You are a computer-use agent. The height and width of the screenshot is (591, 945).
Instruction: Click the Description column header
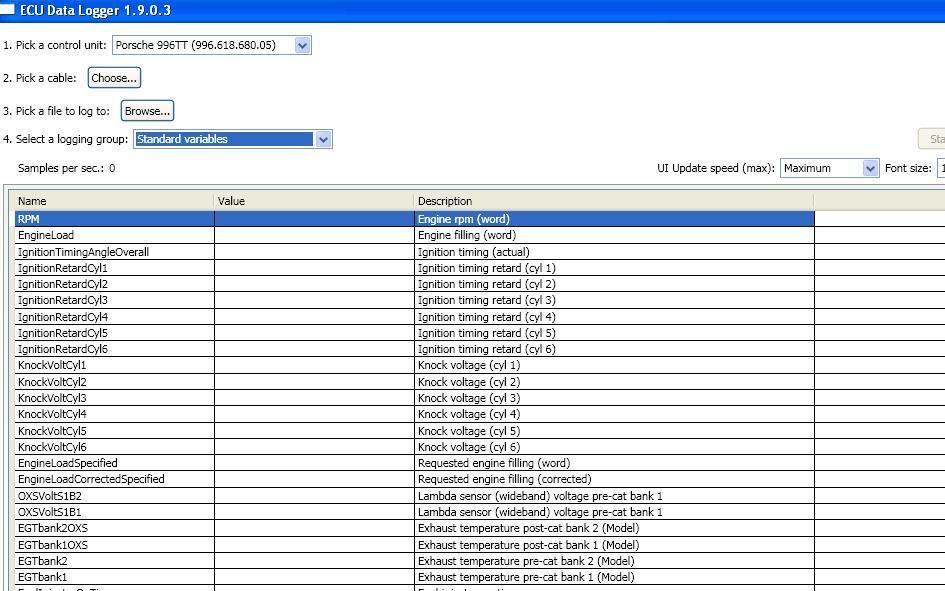(613, 201)
